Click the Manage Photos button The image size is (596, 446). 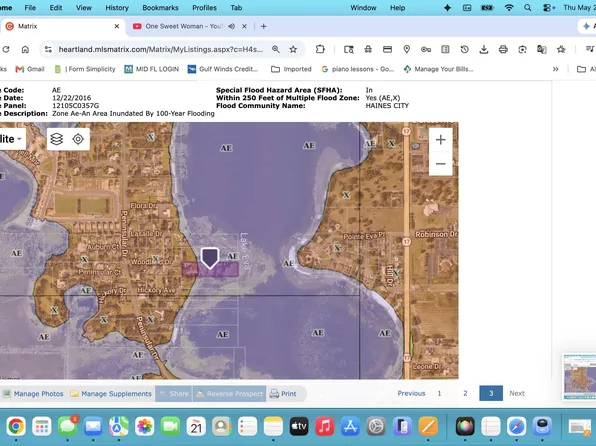tap(33, 394)
